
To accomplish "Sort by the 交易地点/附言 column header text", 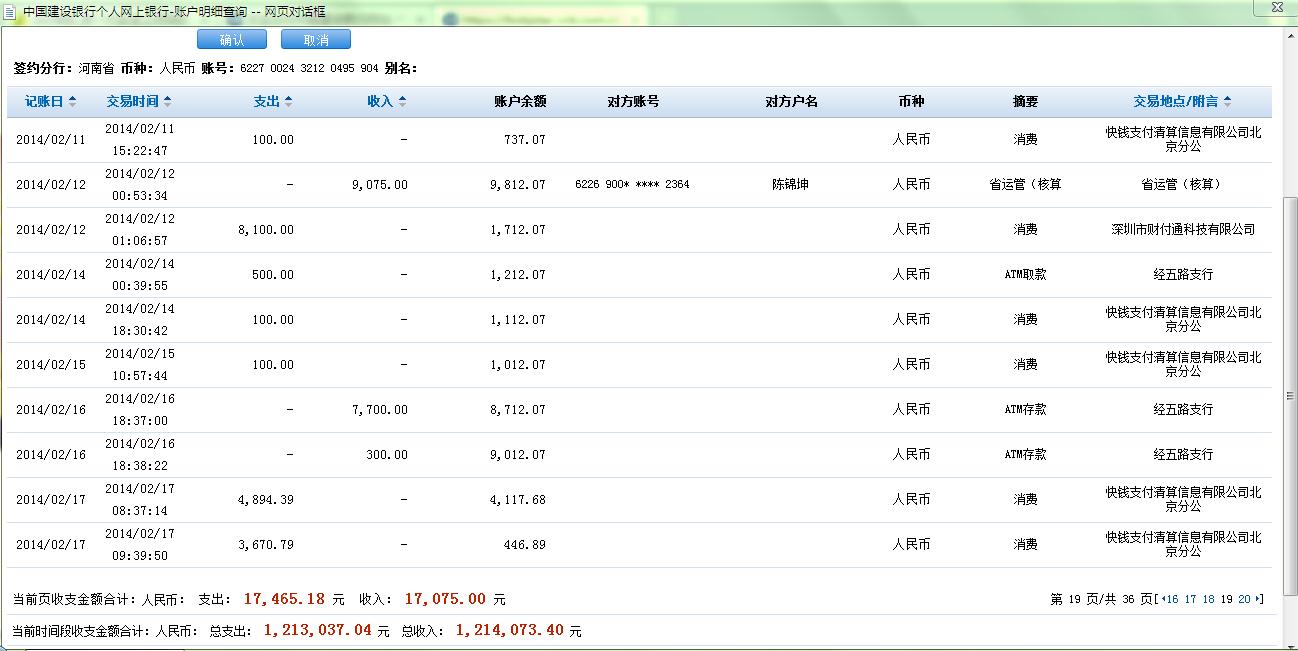I will coord(1176,102).
